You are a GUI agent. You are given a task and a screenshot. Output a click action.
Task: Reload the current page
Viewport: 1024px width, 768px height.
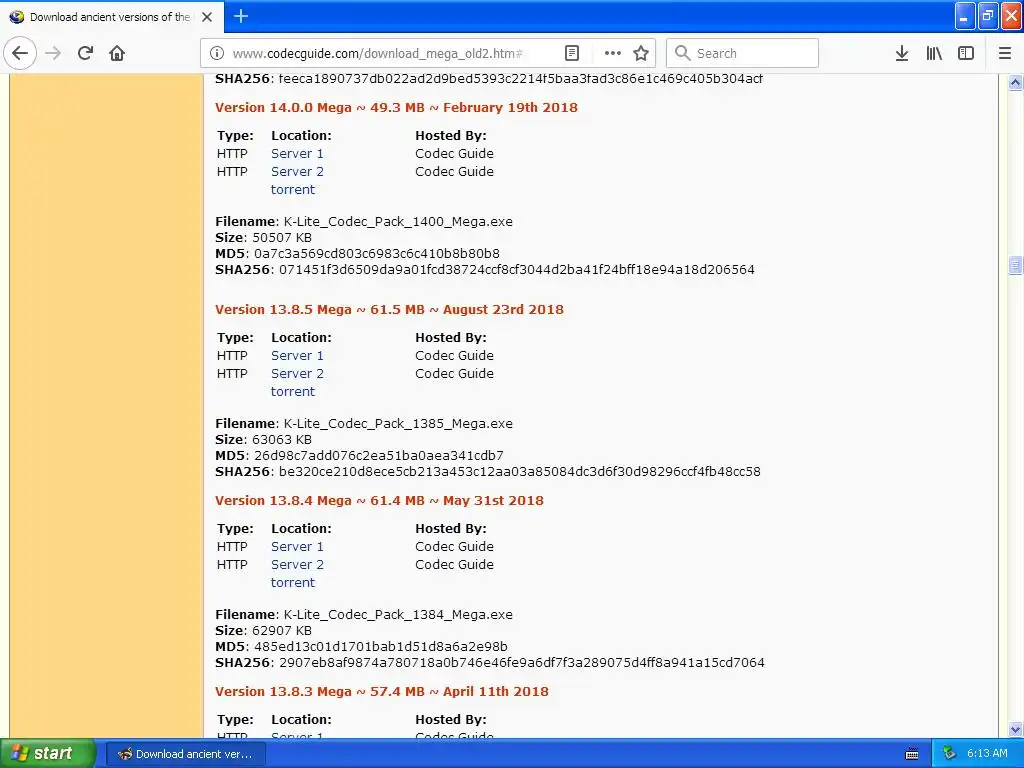tap(85, 53)
